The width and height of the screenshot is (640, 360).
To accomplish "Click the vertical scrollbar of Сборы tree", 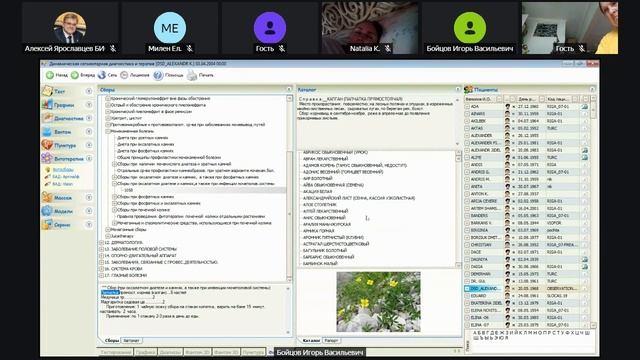I will (289, 188).
